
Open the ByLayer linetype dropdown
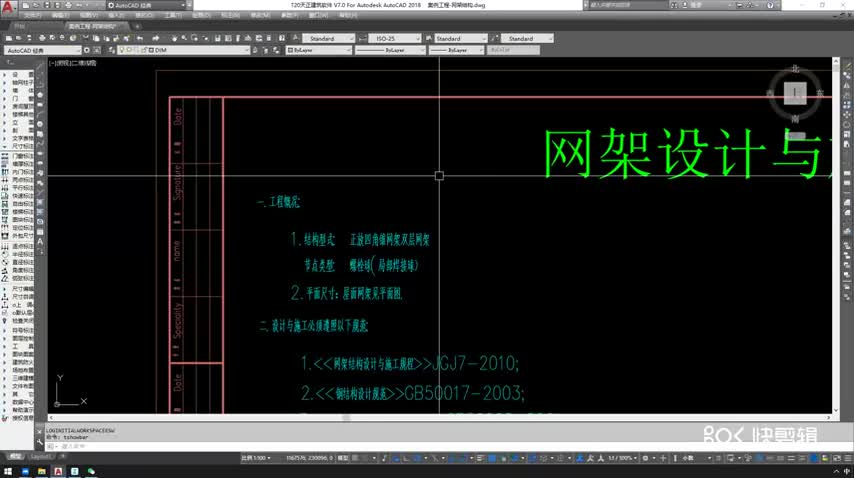point(390,50)
